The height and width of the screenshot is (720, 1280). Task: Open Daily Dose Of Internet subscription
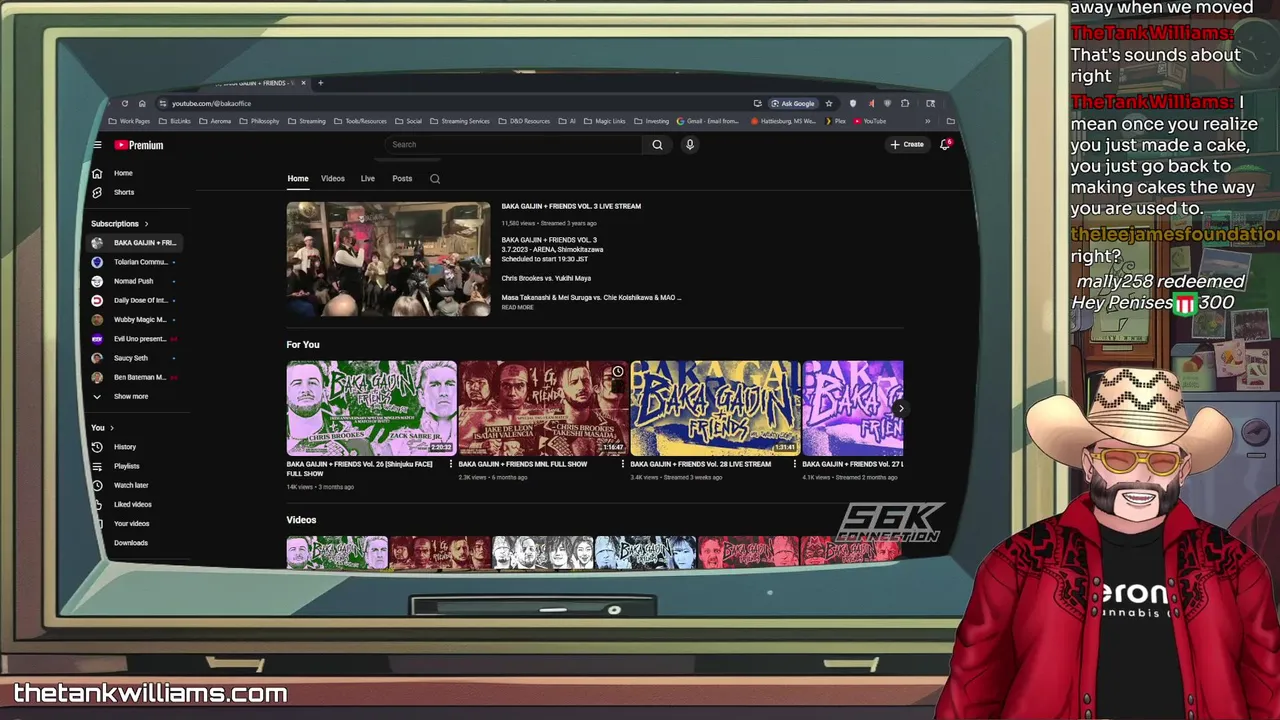click(x=136, y=300)
